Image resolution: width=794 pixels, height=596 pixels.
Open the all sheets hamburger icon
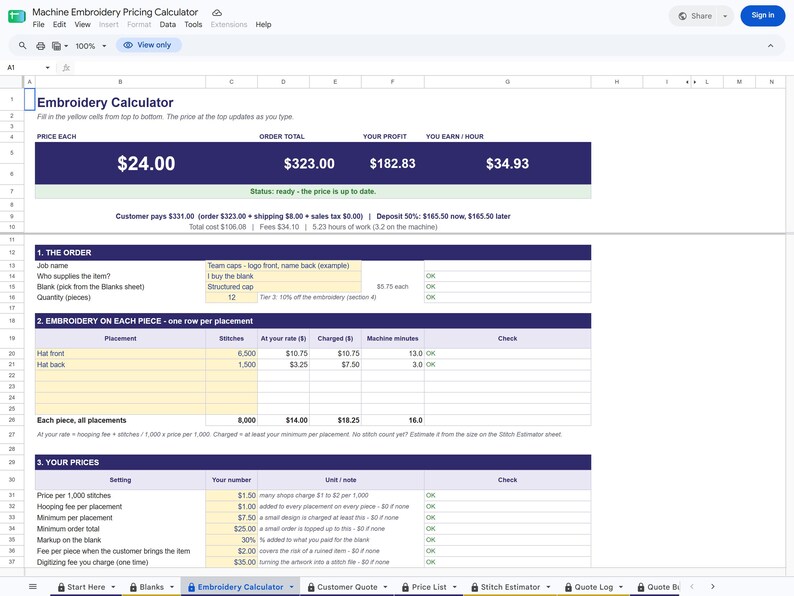pyautogui.click(x=33, y=587)
